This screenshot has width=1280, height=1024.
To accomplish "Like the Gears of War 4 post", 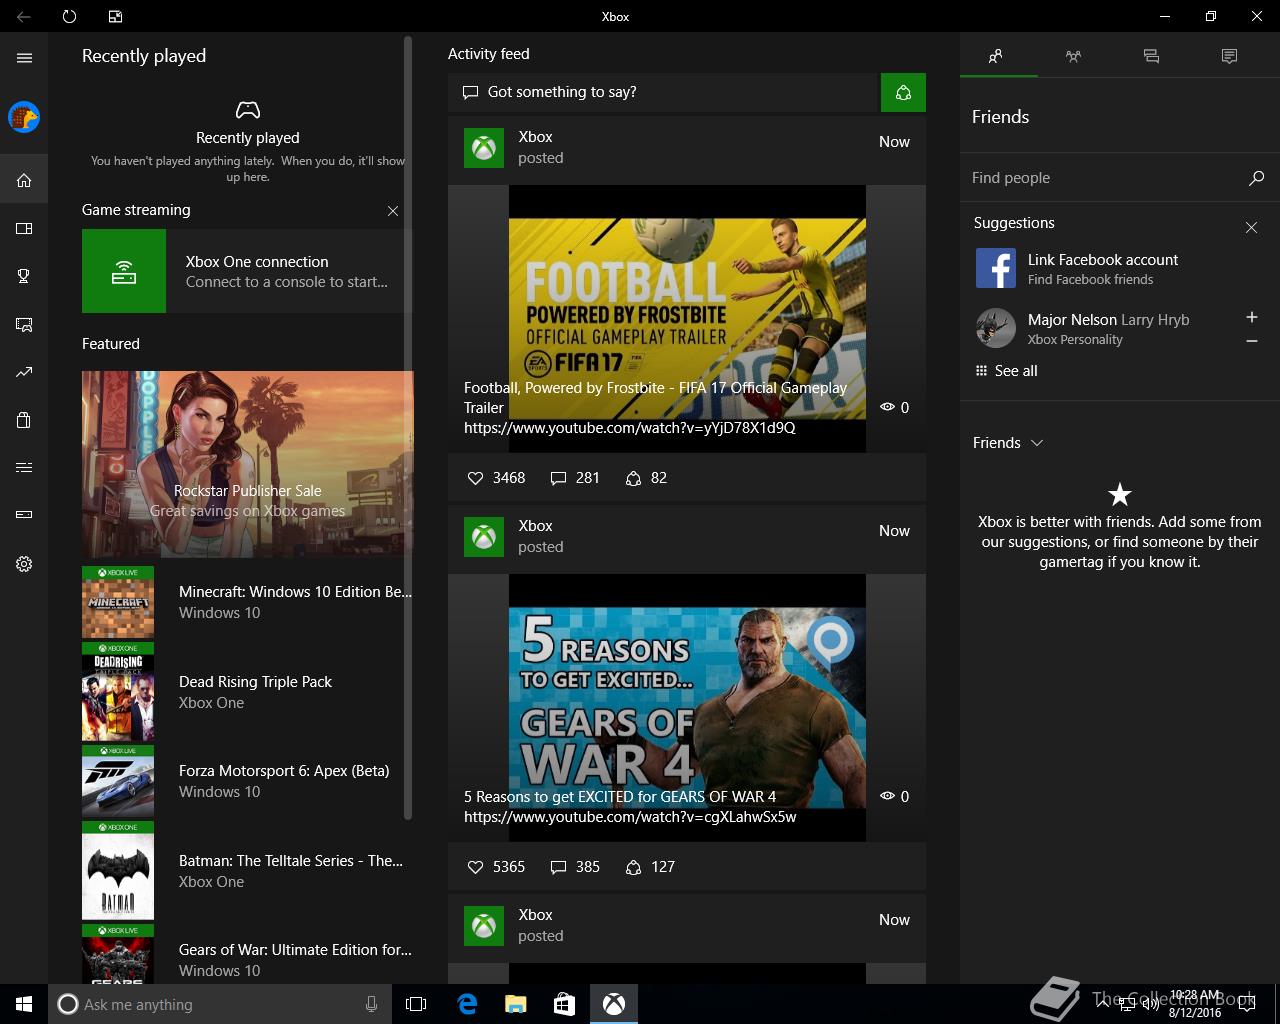I will click(496, 867).
